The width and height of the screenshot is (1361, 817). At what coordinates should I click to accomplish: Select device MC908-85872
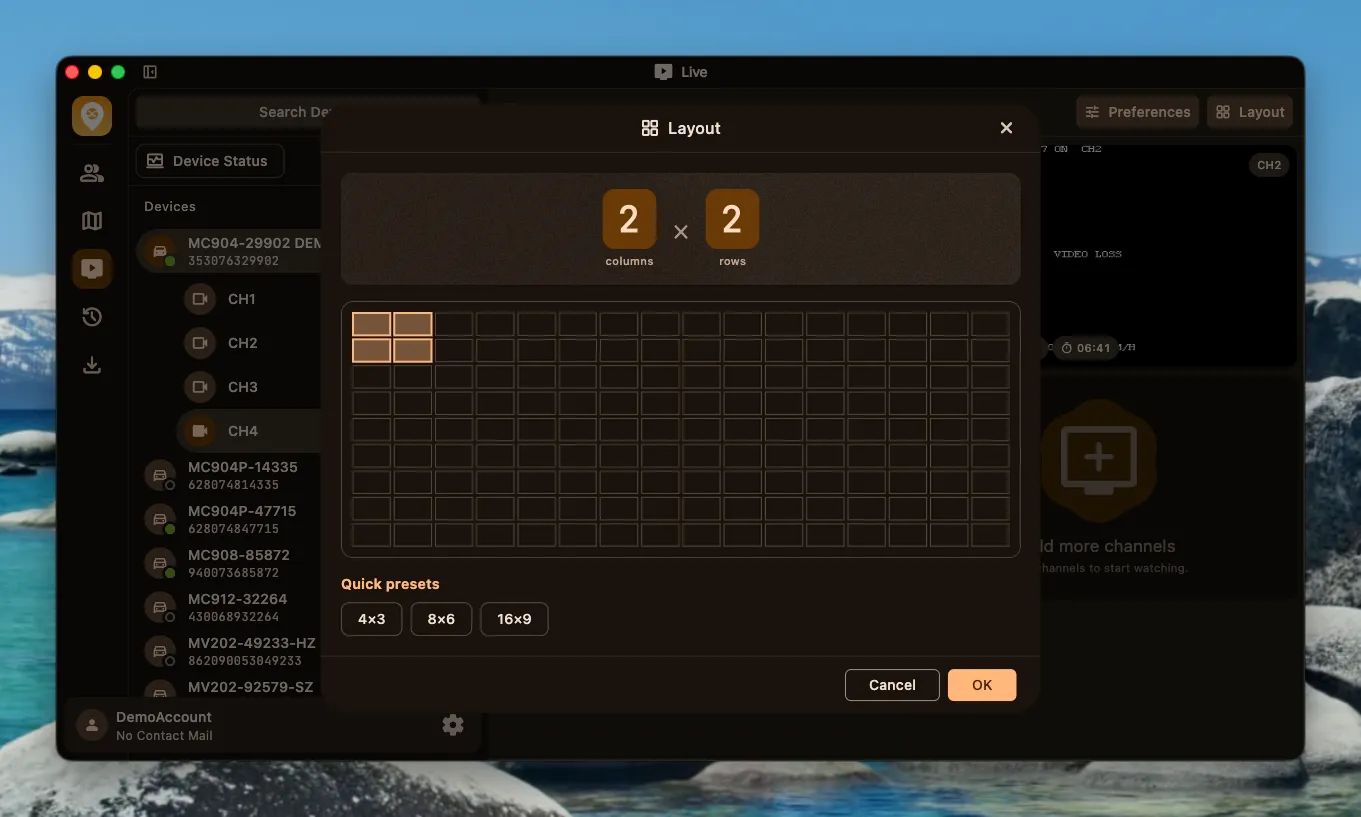(229, 563)
